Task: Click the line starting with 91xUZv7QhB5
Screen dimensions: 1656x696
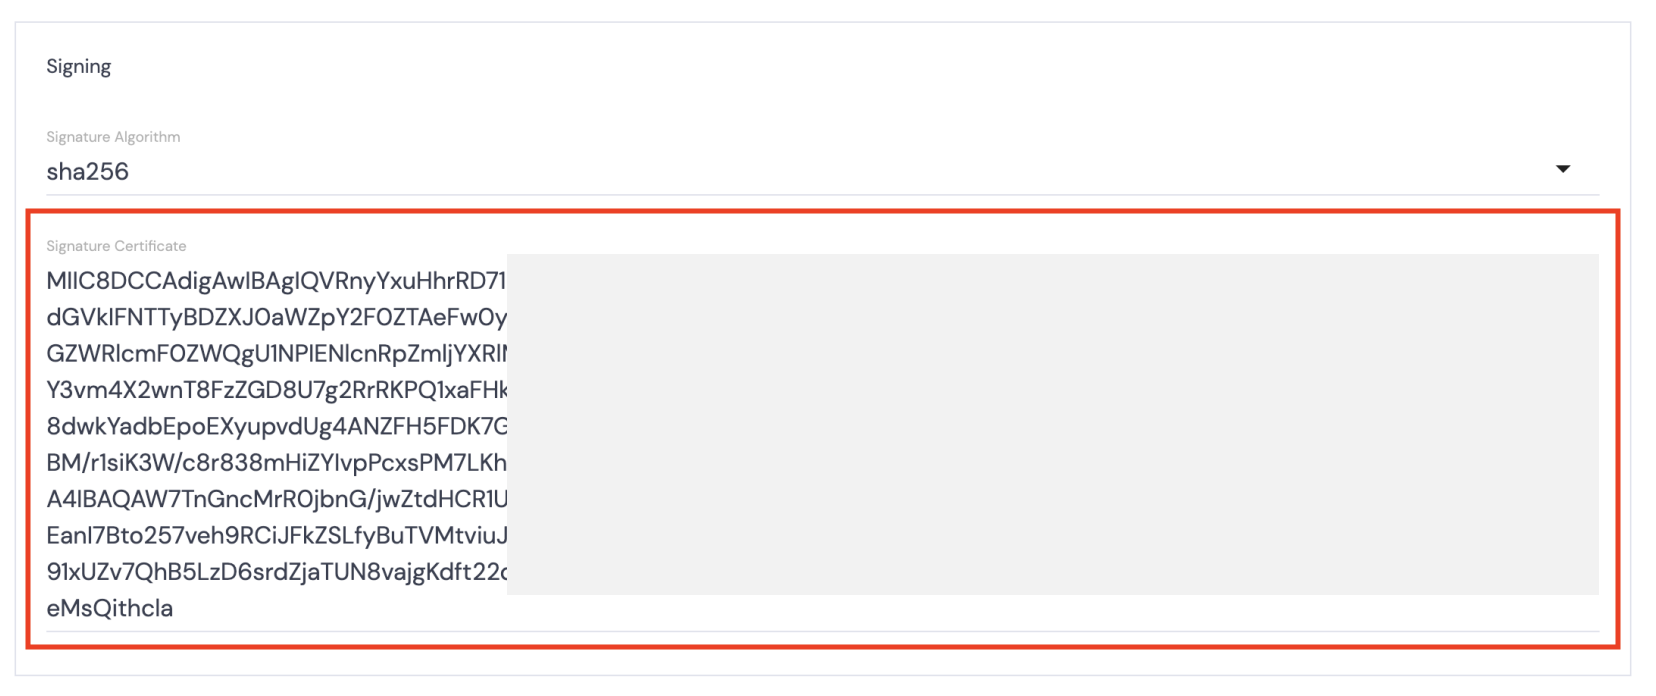Action: point(275,571)
